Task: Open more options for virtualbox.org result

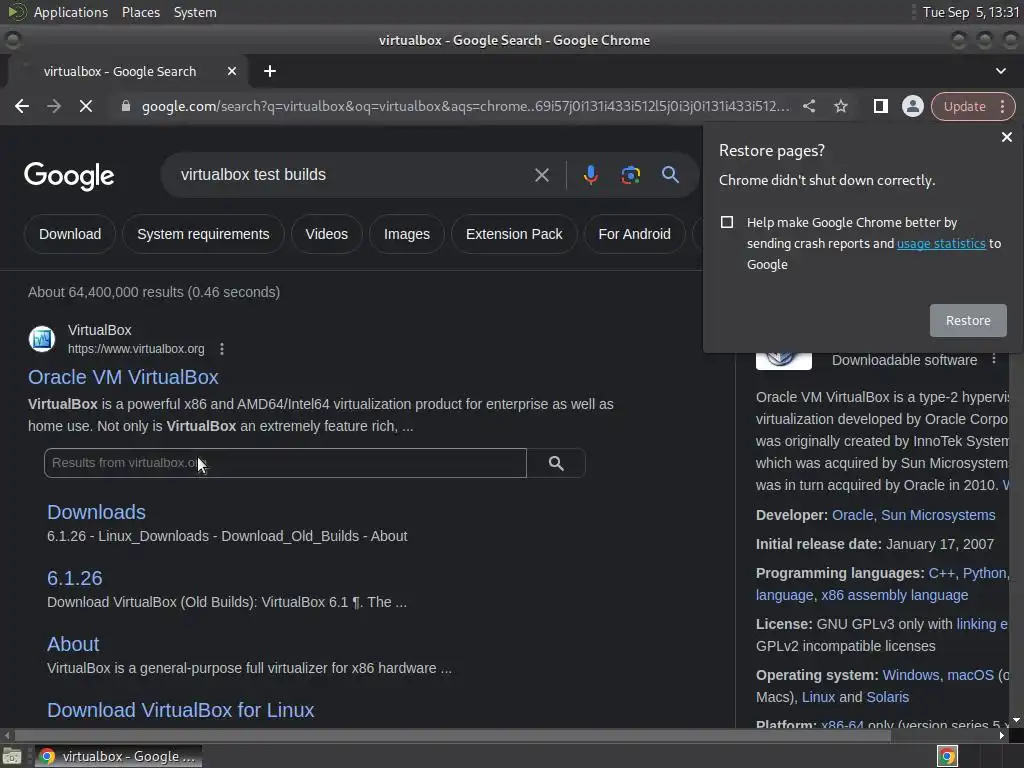Action: pyautogui.click(x=222, y=349)
